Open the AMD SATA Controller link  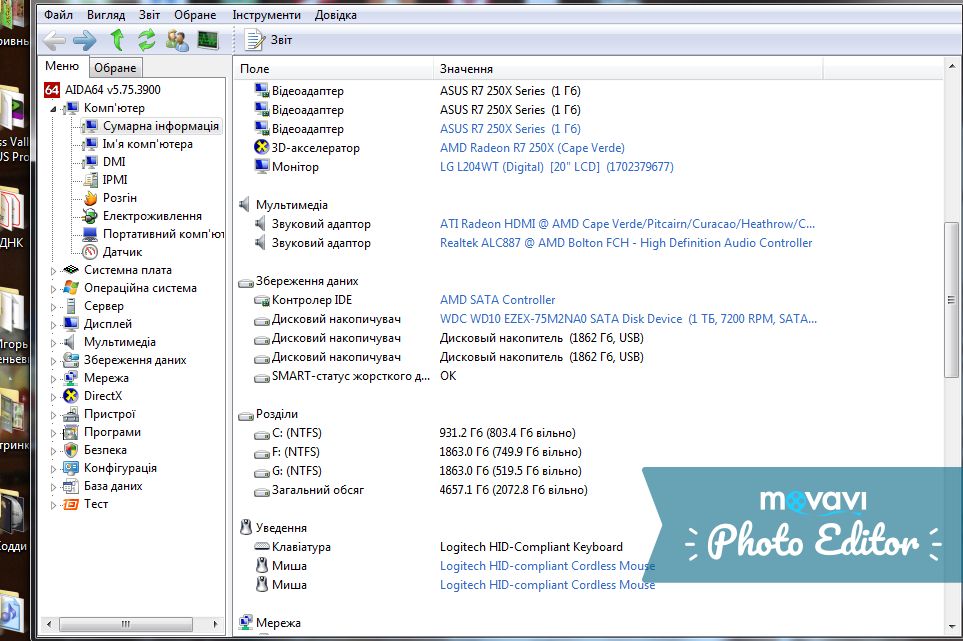[497, 300]
